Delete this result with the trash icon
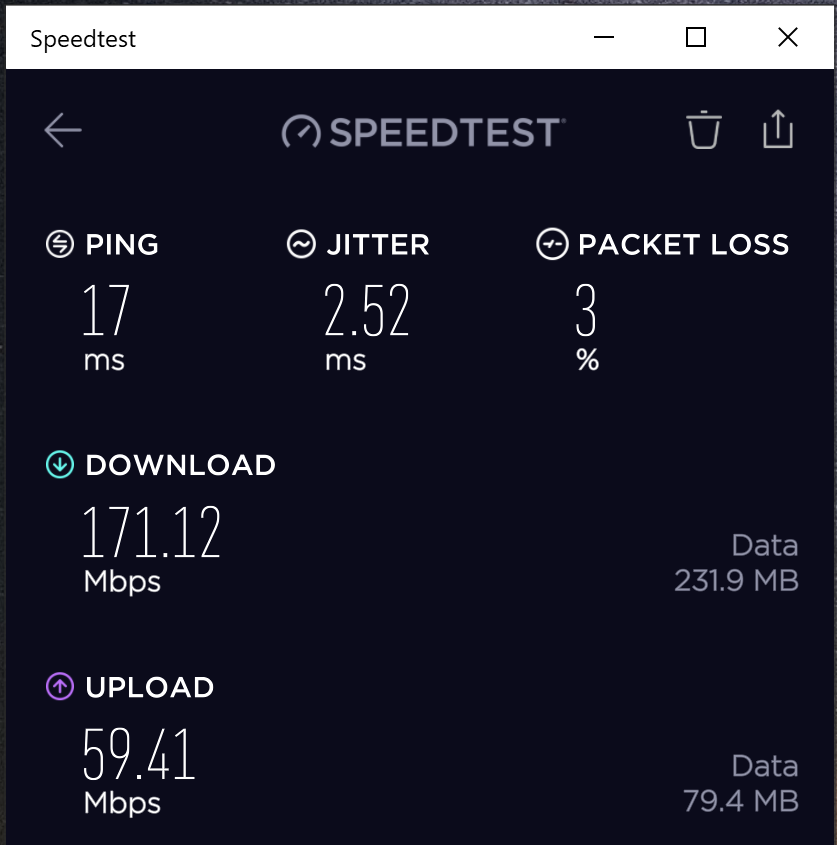Image resolution: width=837 pixels, height=845 pixels. click(703, 130)
